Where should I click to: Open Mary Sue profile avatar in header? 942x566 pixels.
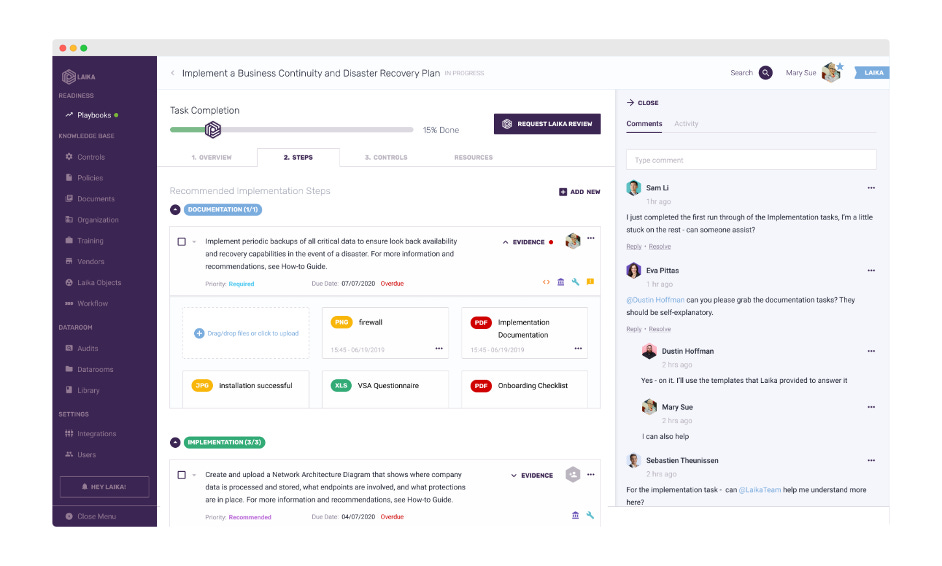(831, 72)
